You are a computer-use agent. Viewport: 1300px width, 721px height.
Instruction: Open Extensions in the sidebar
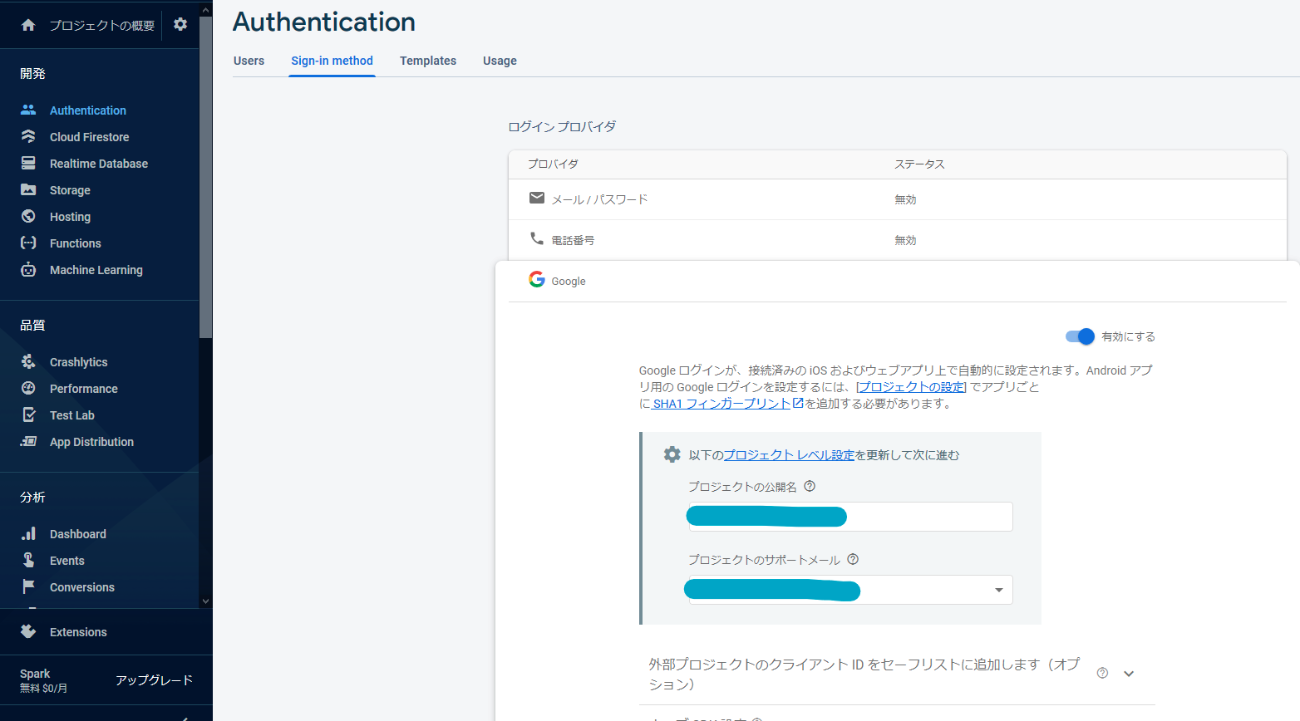tap(78, 632)
